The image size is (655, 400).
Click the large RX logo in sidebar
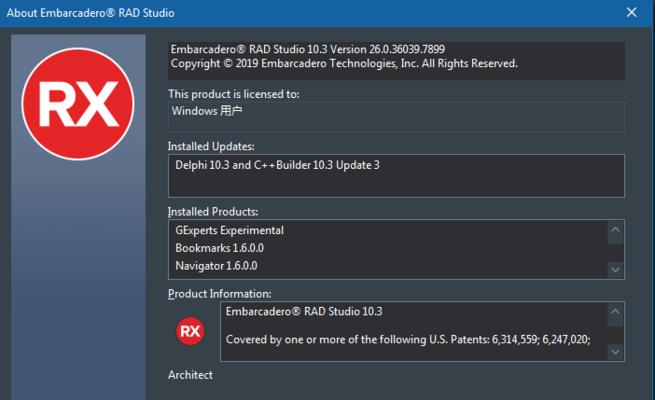click(78, 104)
